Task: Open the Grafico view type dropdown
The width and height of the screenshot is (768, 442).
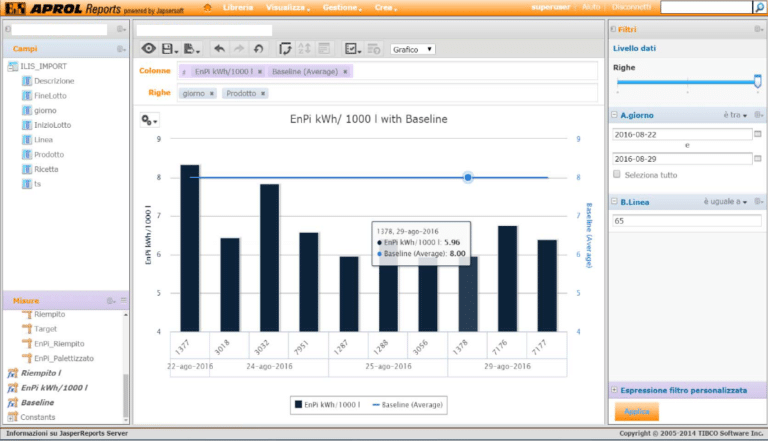Action: coord(412,48)
